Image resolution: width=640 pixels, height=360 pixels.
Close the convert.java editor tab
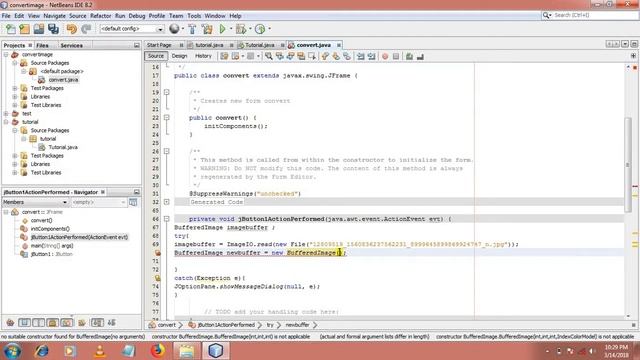(x=339, y=45)
